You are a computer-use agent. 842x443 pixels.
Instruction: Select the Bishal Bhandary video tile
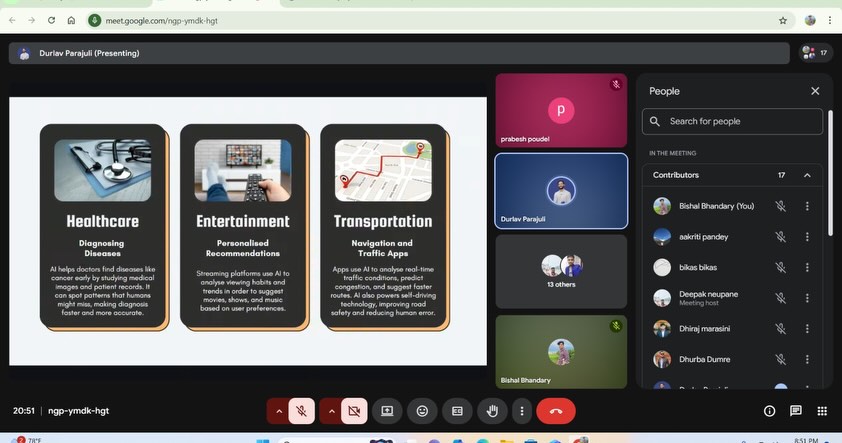tap(561, 352)
